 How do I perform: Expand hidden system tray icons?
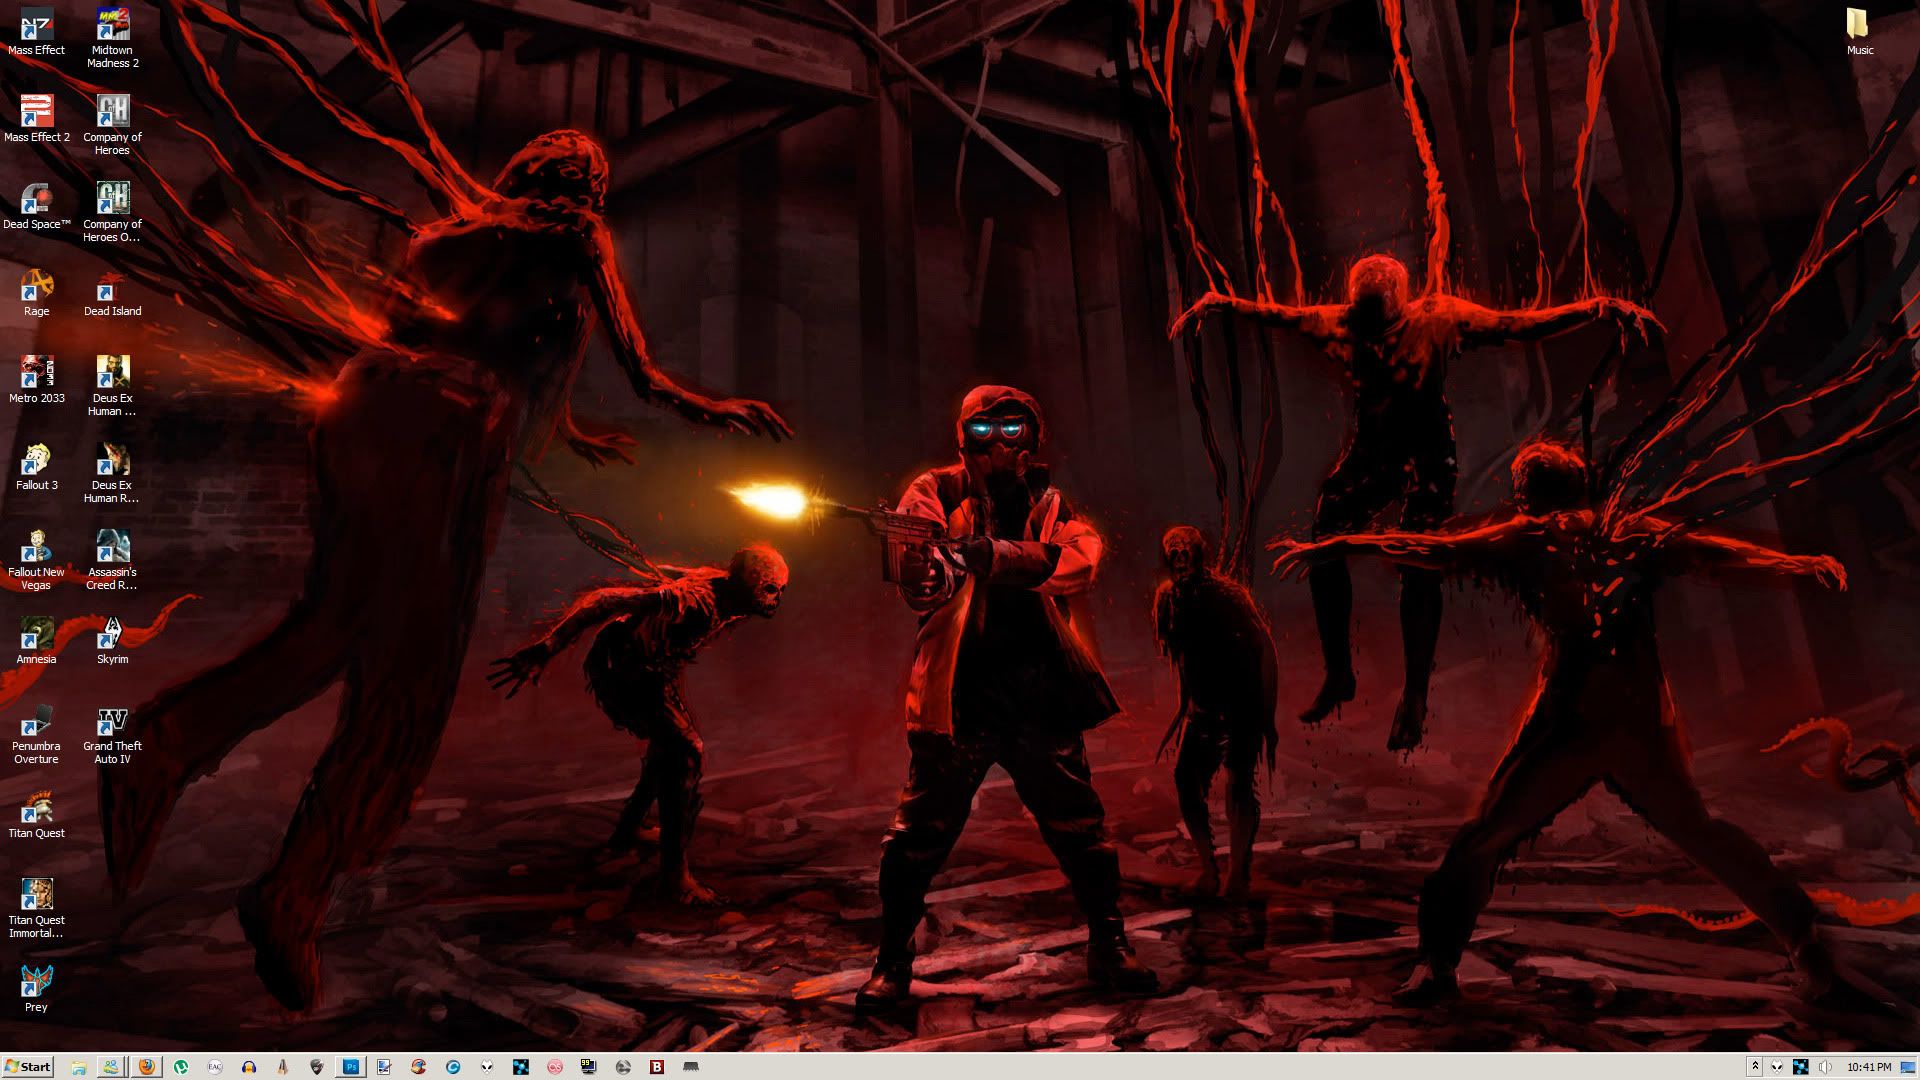coord(1754,1067)
